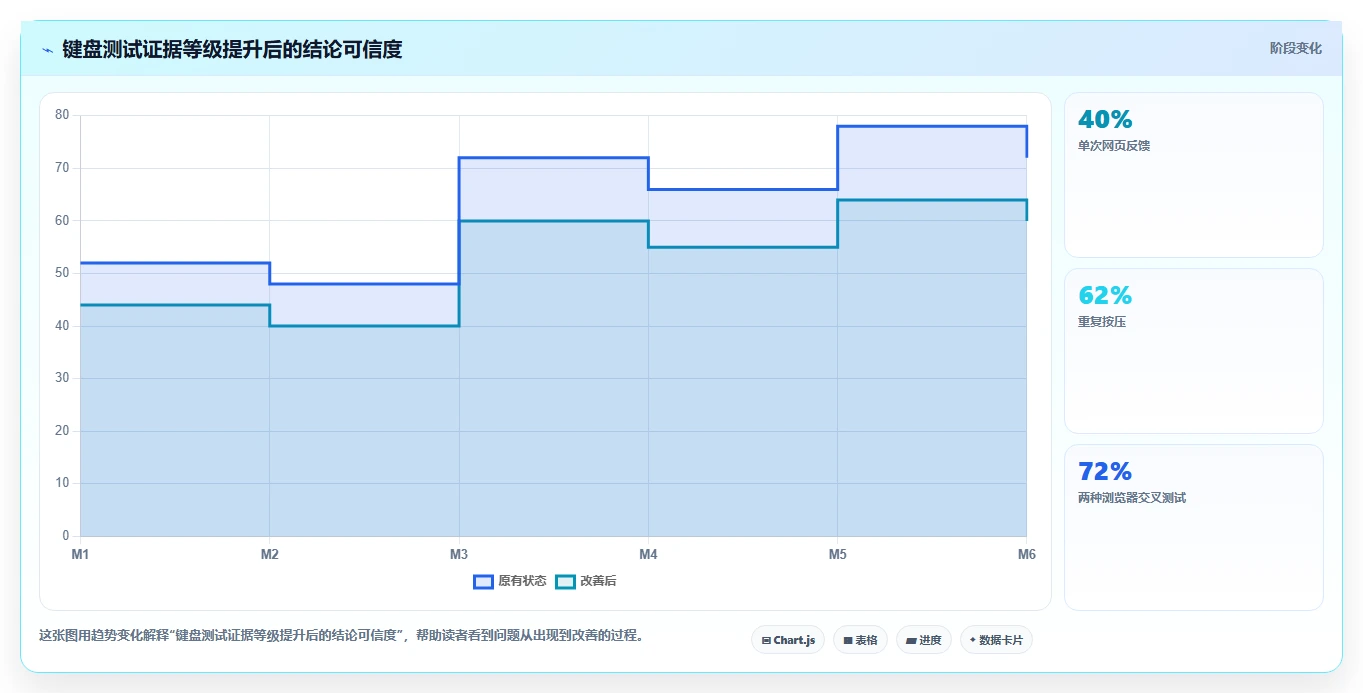Click the 40% value in 单次网页反馈 card
1363x693 pixels.
1105,120
